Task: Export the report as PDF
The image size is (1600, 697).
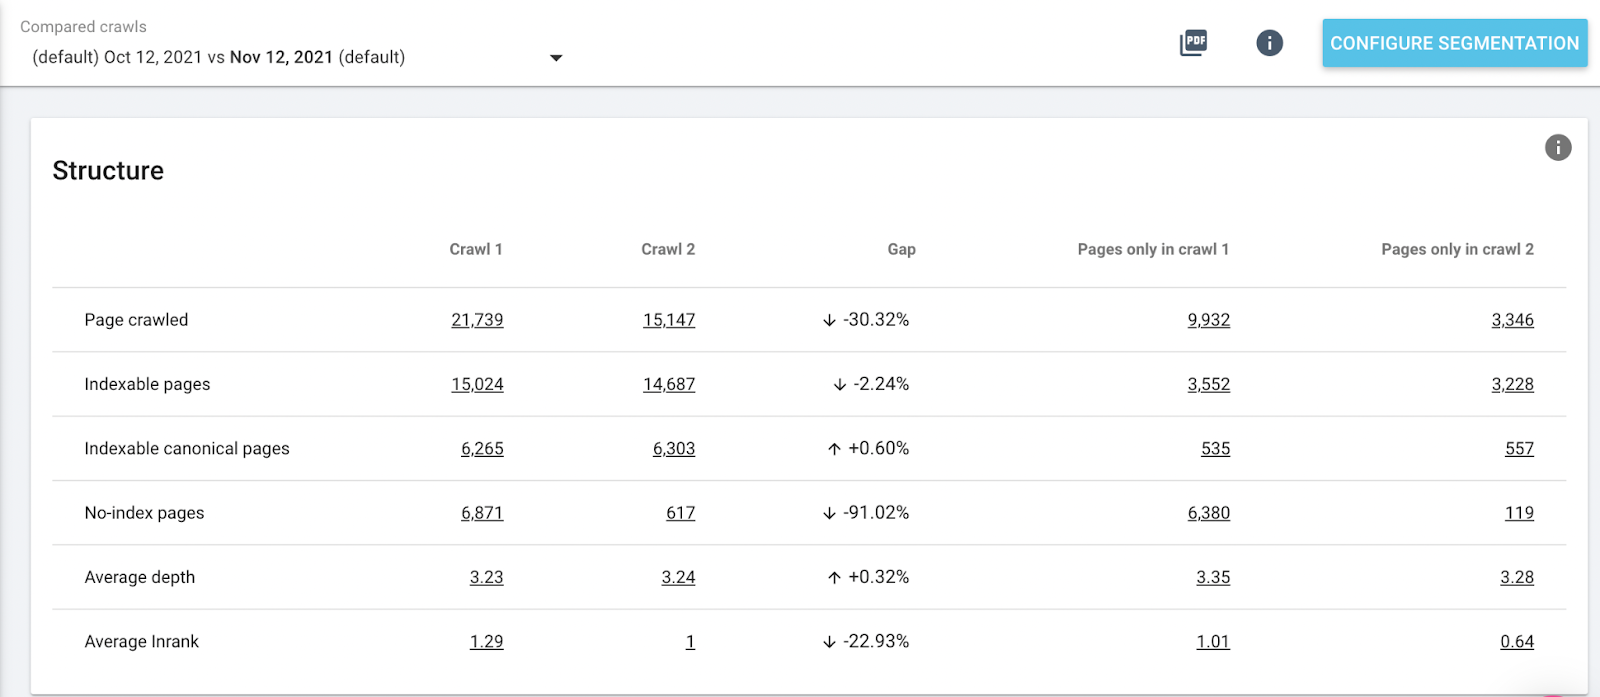Action: (1193, 43)
